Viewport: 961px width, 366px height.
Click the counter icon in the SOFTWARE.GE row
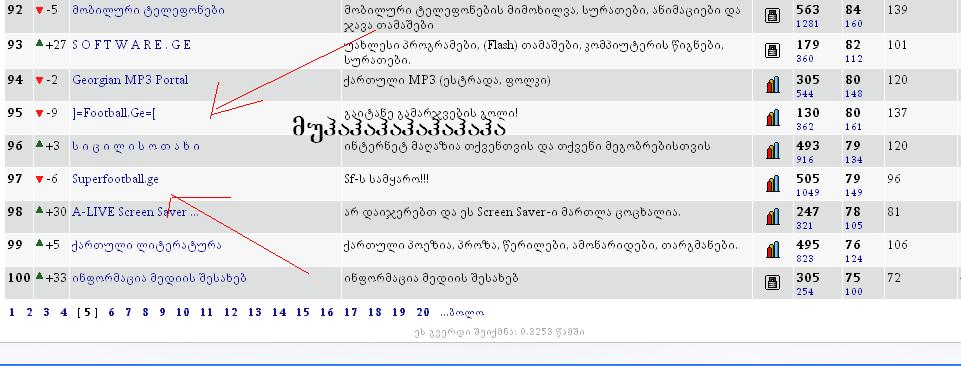pyautogui.click(x=773, y=50)
